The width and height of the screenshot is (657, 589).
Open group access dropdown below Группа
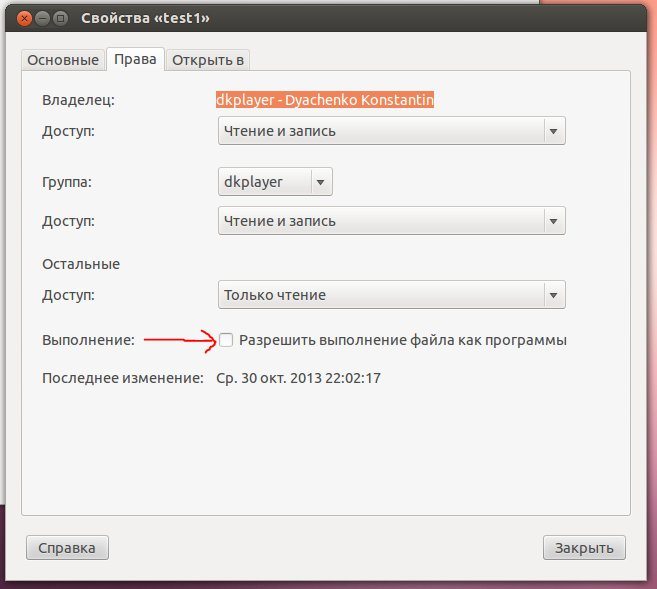391,221
